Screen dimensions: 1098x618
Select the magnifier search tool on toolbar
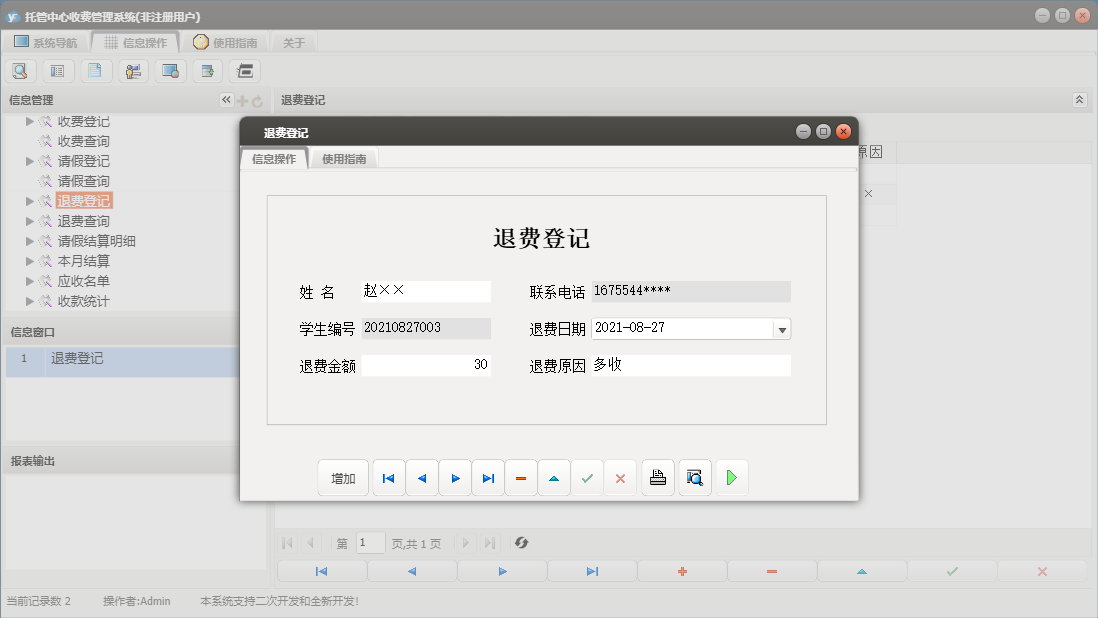pyautogui.click(x=20, y=70)
